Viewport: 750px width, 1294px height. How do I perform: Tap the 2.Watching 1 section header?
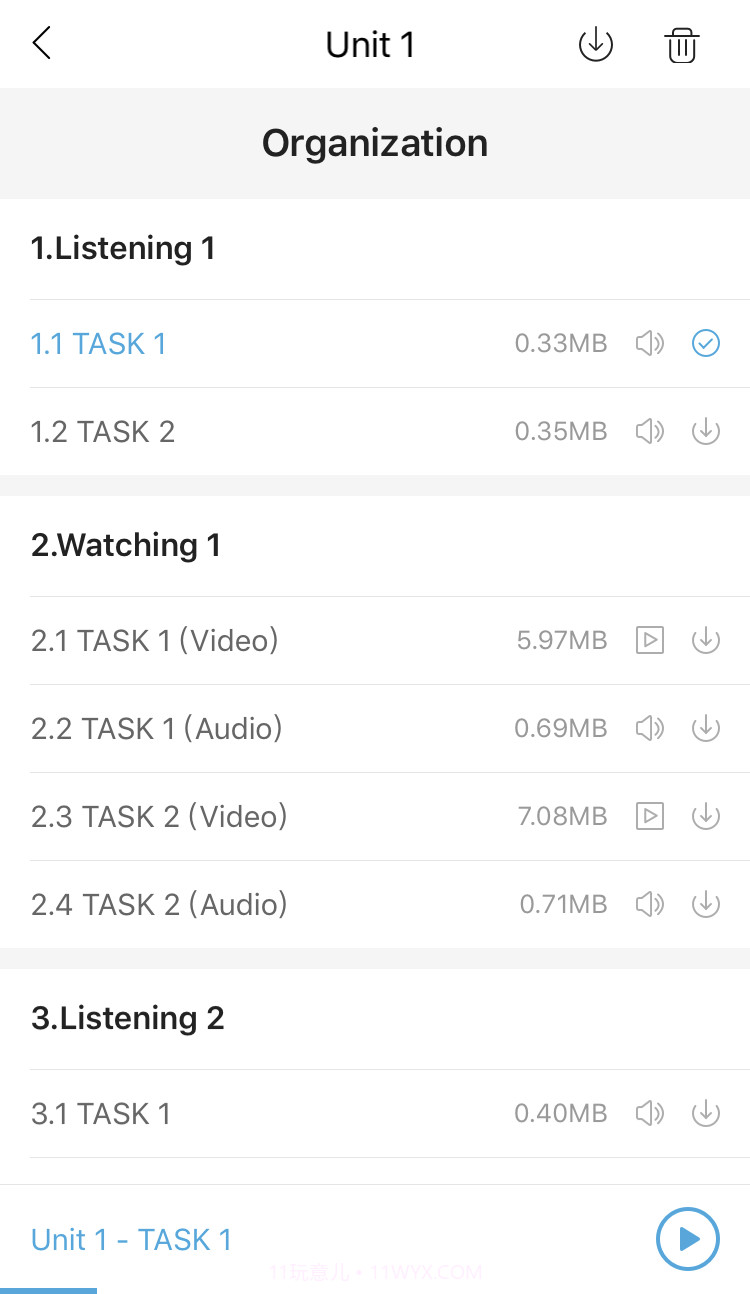(x=126, y=545)
